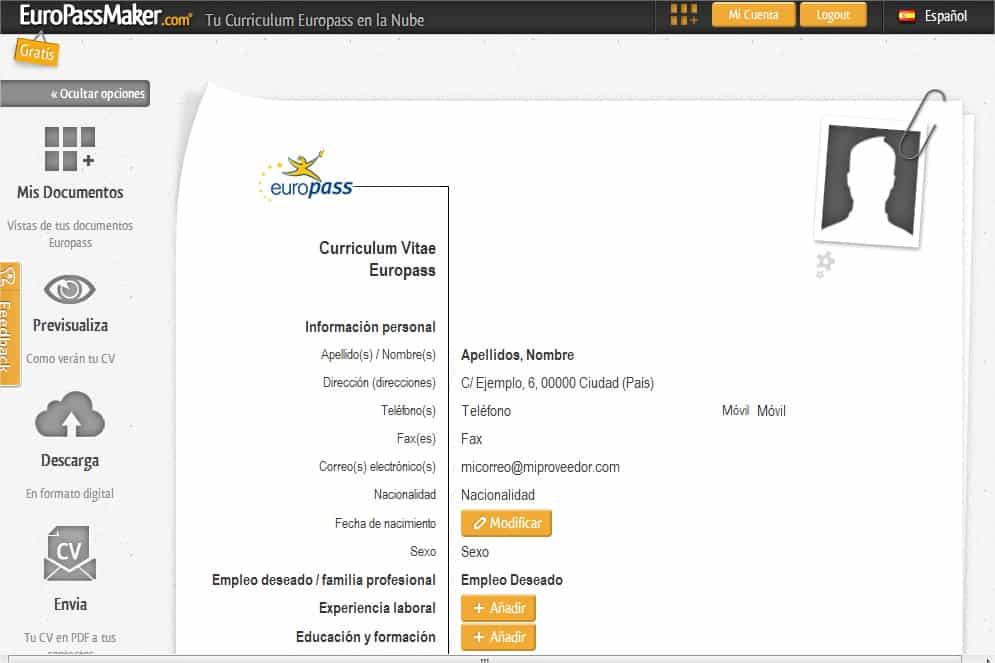The height and width of the screenshot is (663, 995).
Task: Open Mi Cuenta from the top bar
Action: point(753,14)
